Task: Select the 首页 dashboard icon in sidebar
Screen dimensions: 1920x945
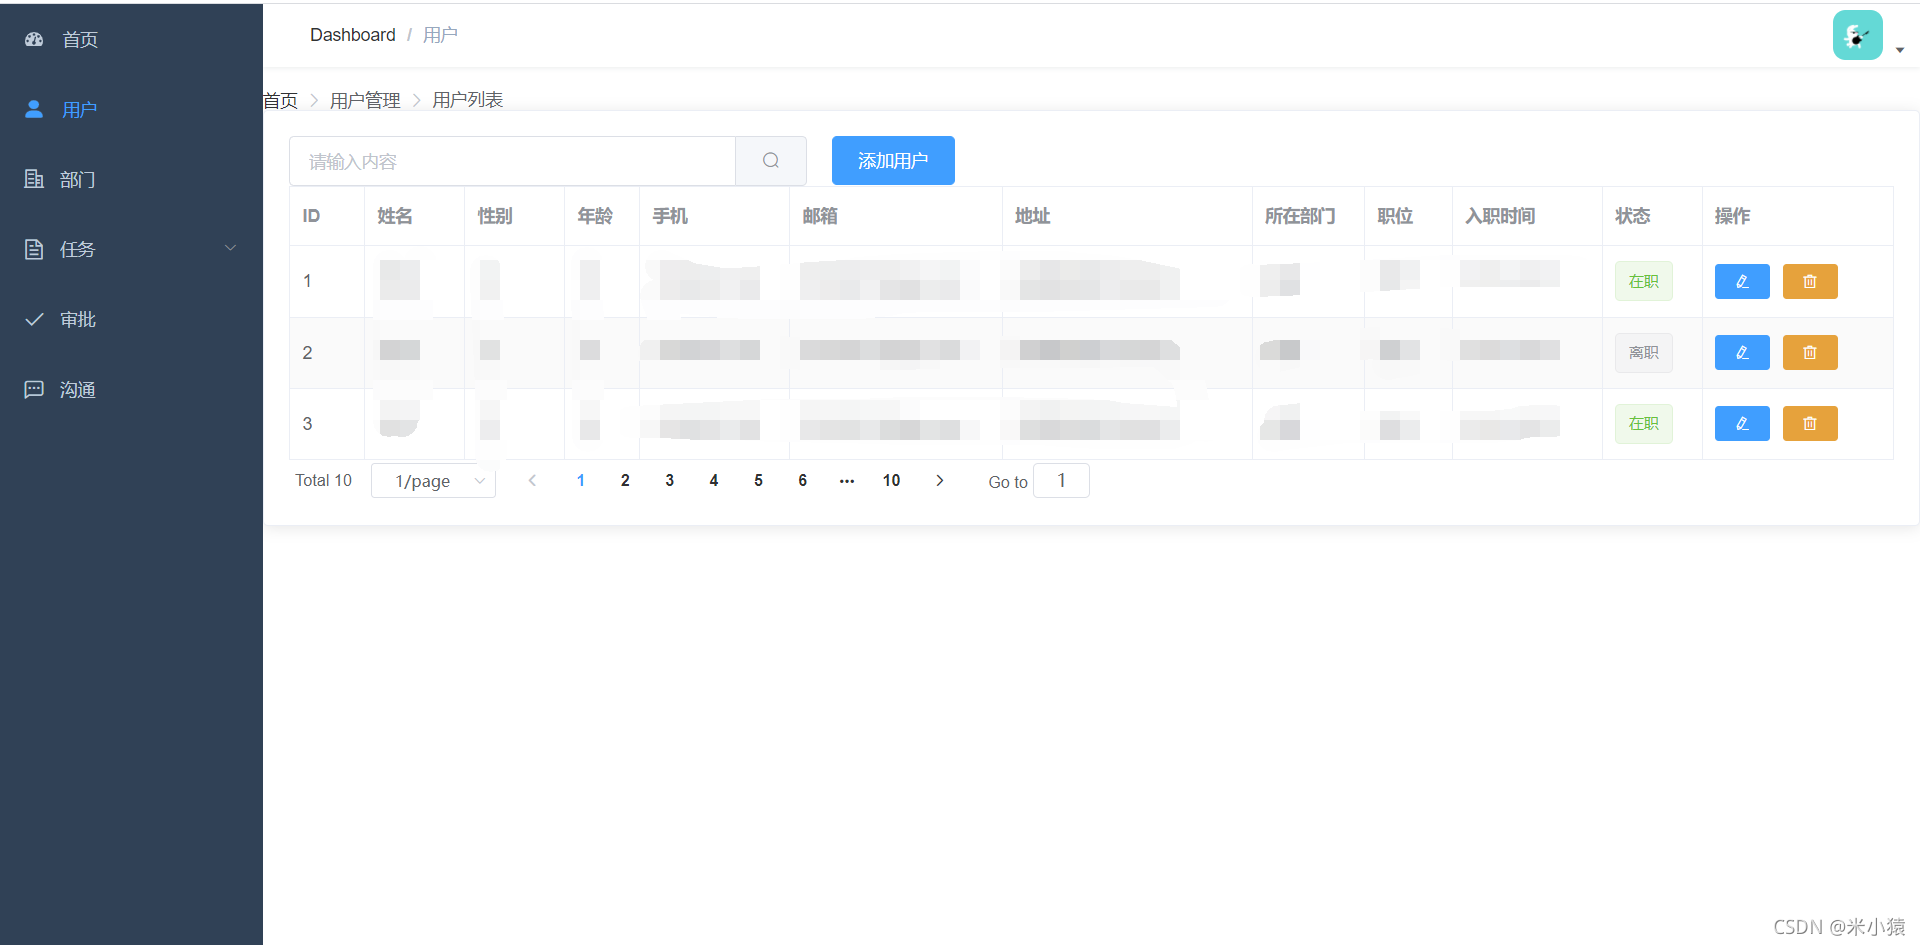Action: point(33,39)
